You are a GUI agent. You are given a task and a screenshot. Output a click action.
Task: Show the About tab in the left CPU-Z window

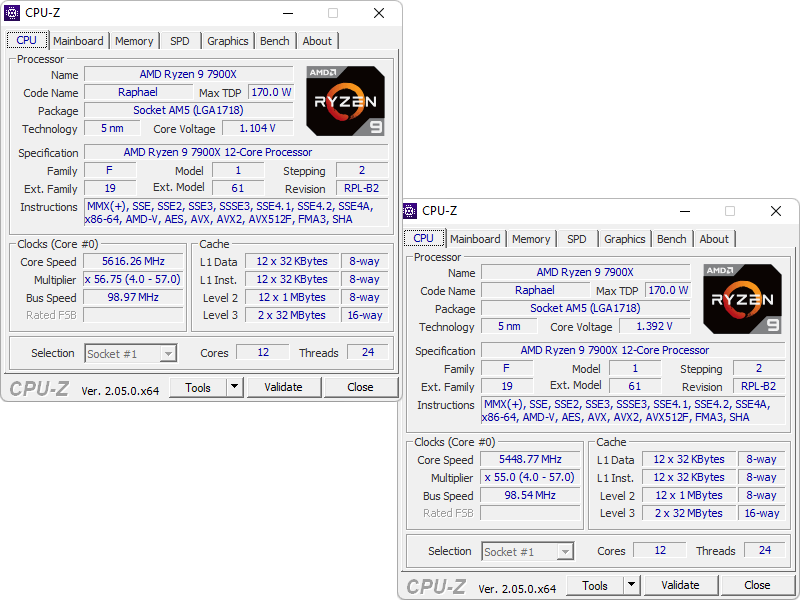click(317, 41)
